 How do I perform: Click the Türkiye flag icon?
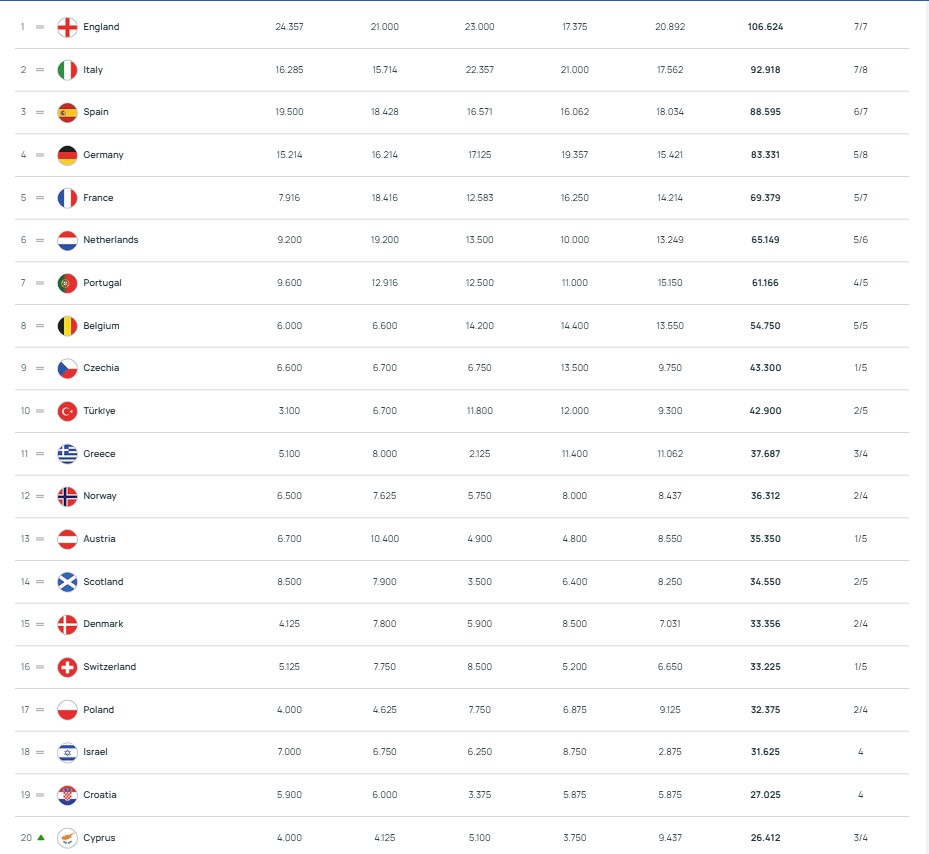(x=67, y=411)
